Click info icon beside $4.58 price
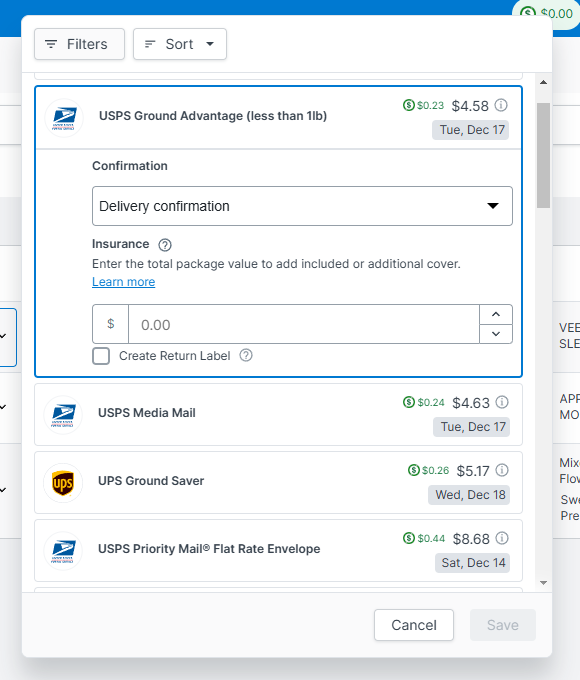Viewport: 580px width, 680px height. coord(501,105)
